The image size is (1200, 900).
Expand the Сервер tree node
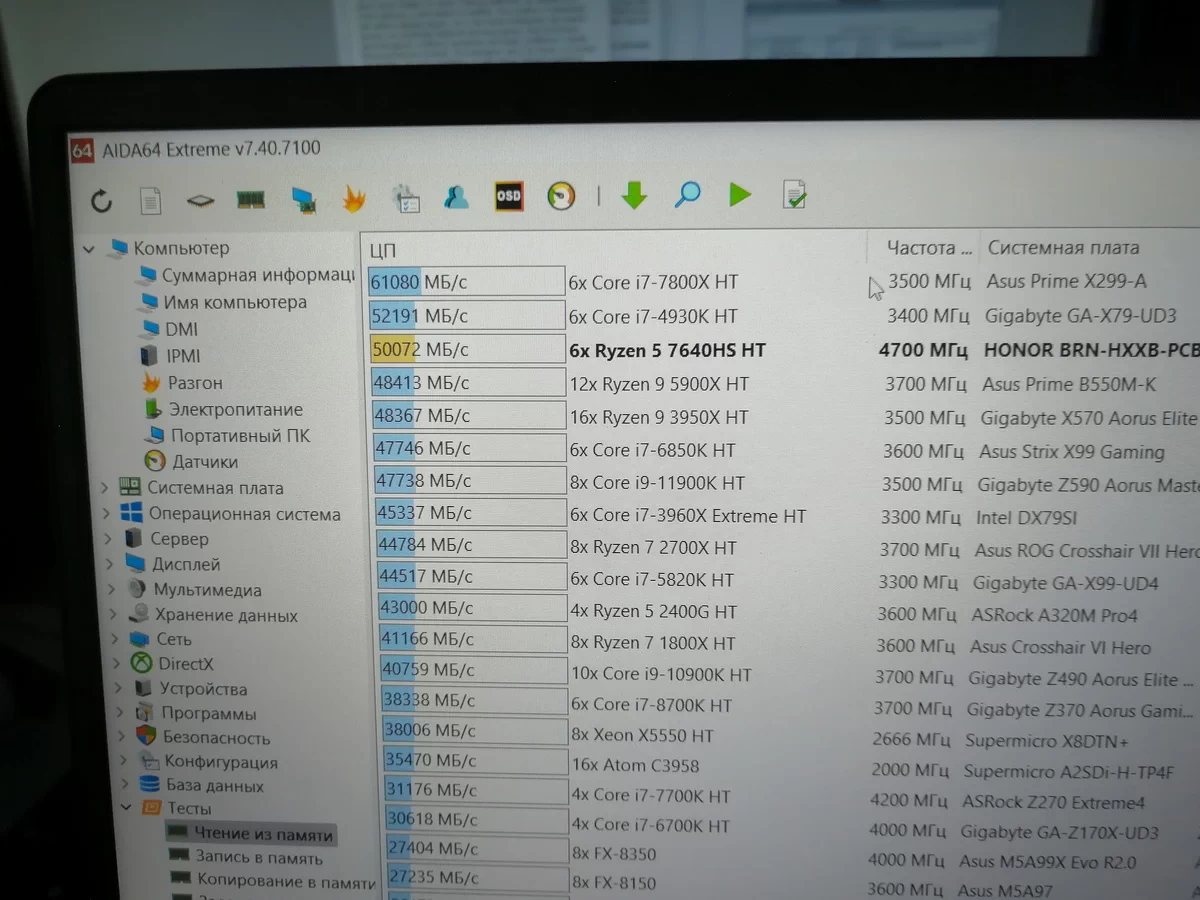click(x=107, y=539)
